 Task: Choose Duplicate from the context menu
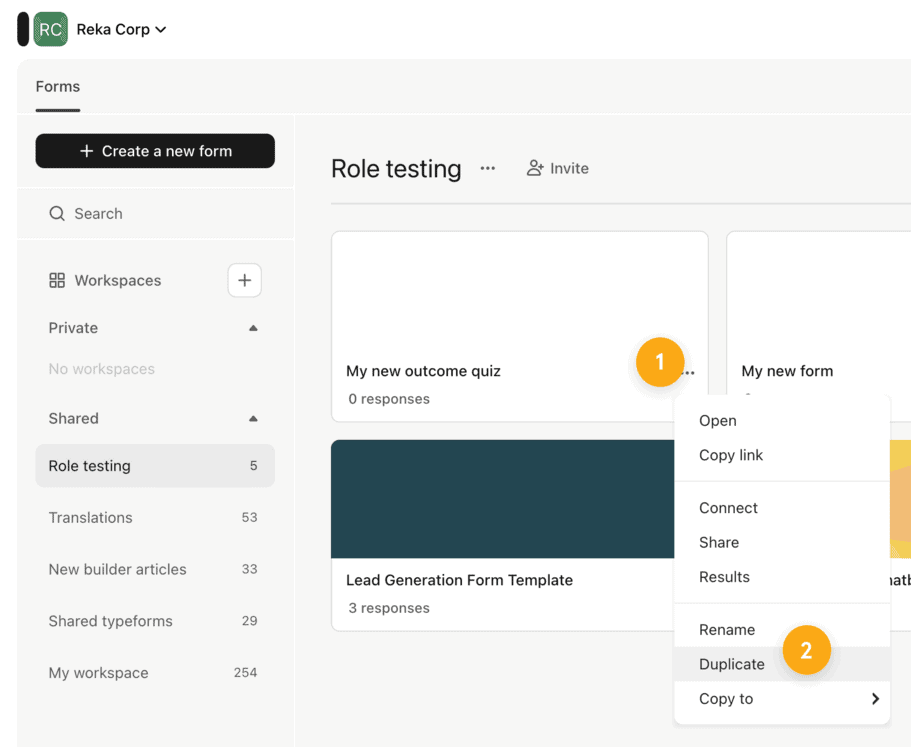[732, 664]
